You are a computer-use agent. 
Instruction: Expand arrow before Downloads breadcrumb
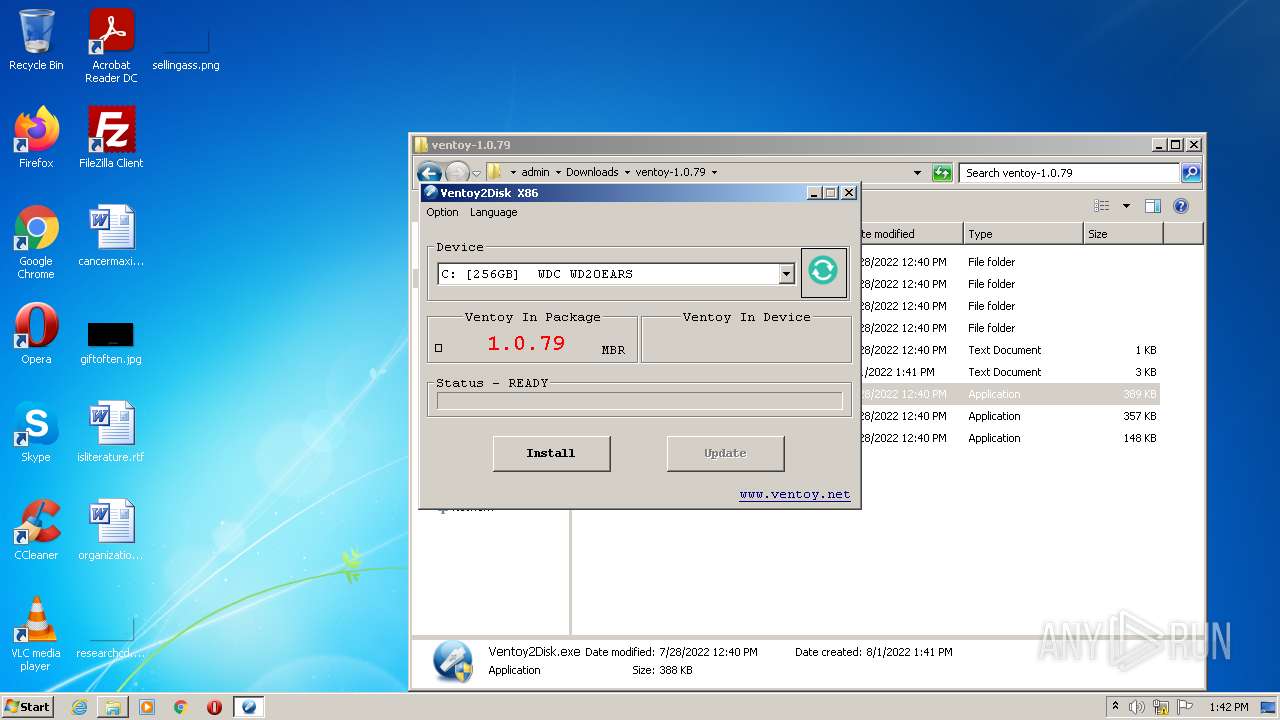pyautogui.click(x=558, y=172)
